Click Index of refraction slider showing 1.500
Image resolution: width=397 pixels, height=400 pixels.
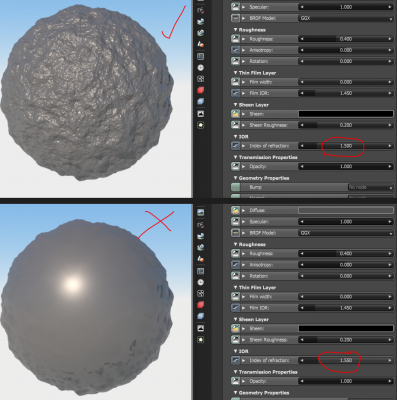346,146
